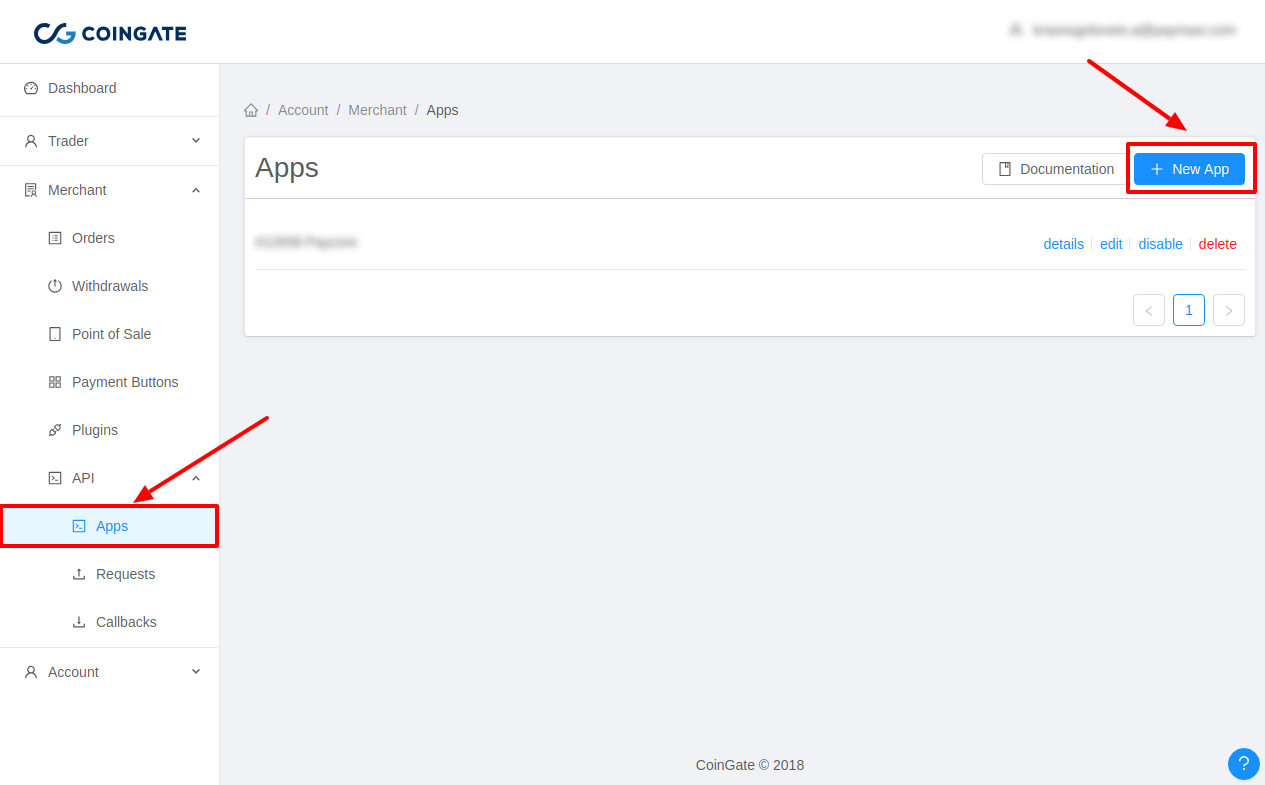Image resolution: width=1265 pixels, height=785 pixels.
Task: Click the Withdrawals power icon
Action: click(x=55, y=286)
